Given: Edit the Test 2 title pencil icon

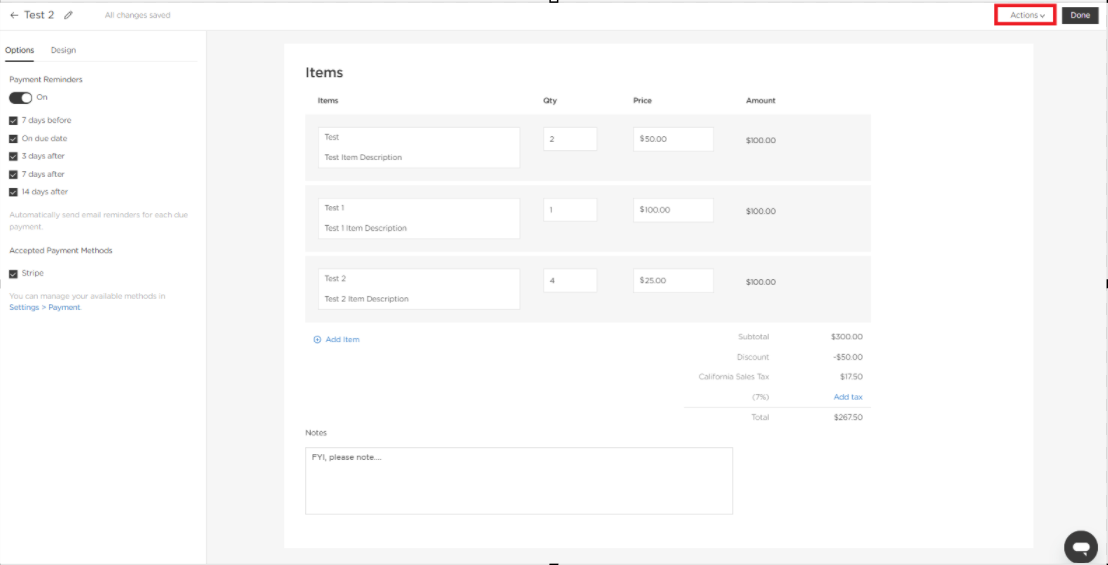Looking at the screenshot, I should click(x=68, y=15).
